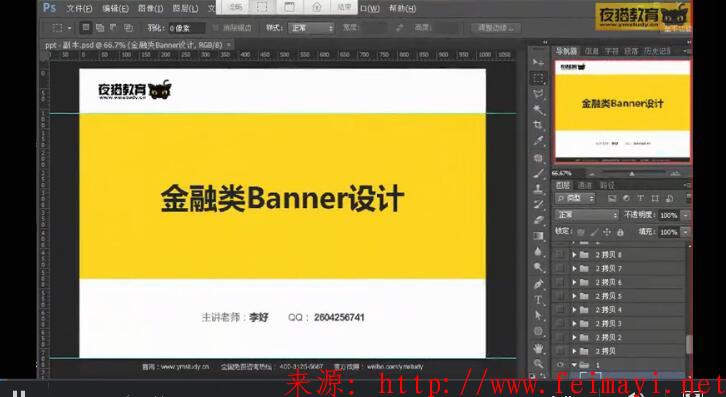Open the tool preset picker arrow
Image resolution: width=726 pixels, height=397 pixels.
[69, 28]
